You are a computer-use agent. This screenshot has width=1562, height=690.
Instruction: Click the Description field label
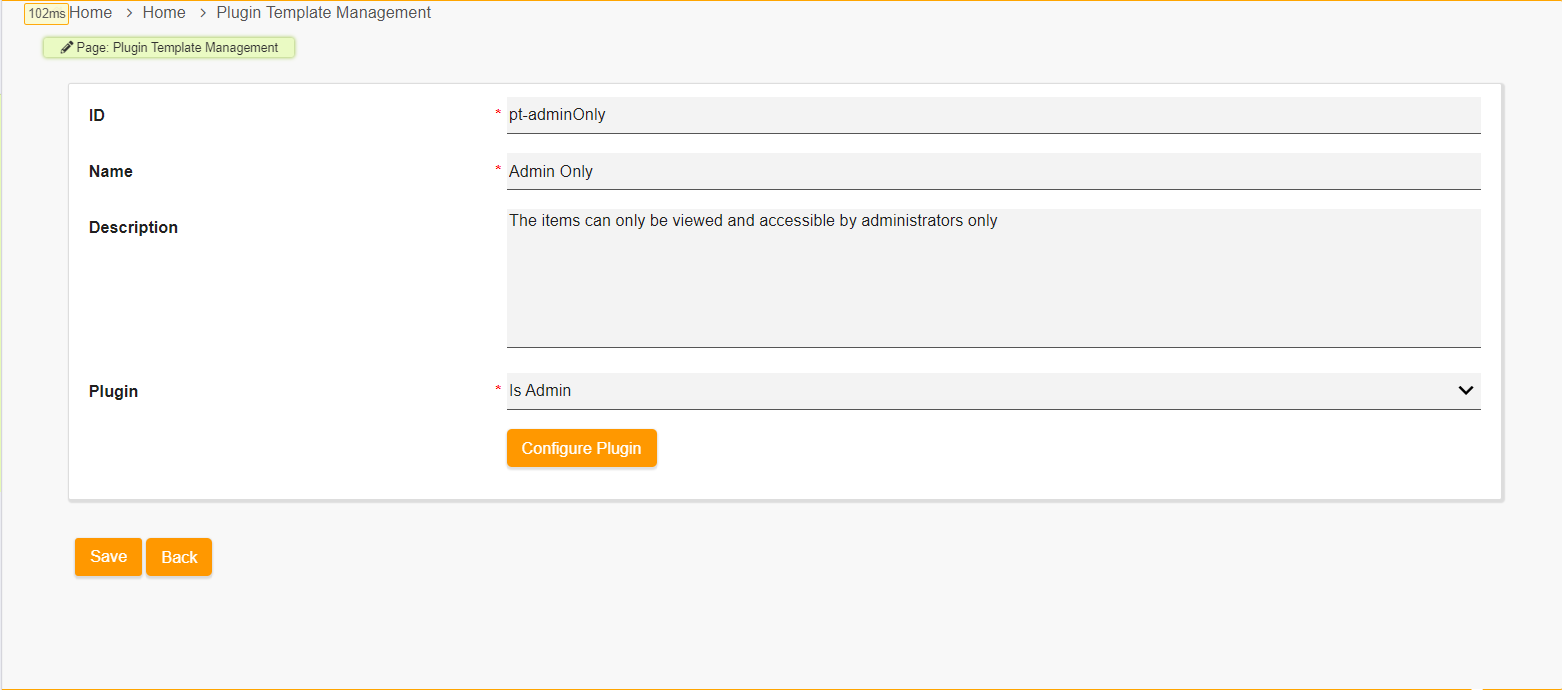(x=133, y=227)
